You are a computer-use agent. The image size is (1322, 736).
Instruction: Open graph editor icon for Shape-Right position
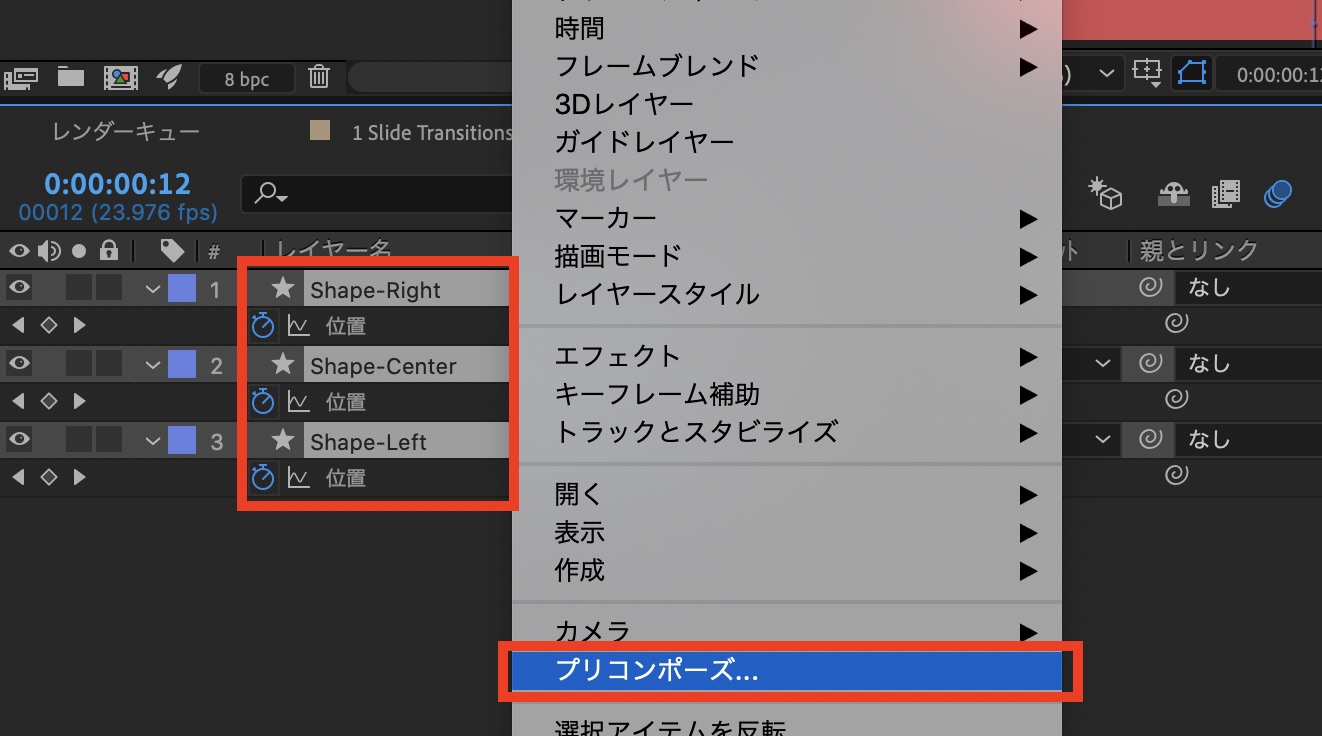pyautogui.click(x=298, y=325)
